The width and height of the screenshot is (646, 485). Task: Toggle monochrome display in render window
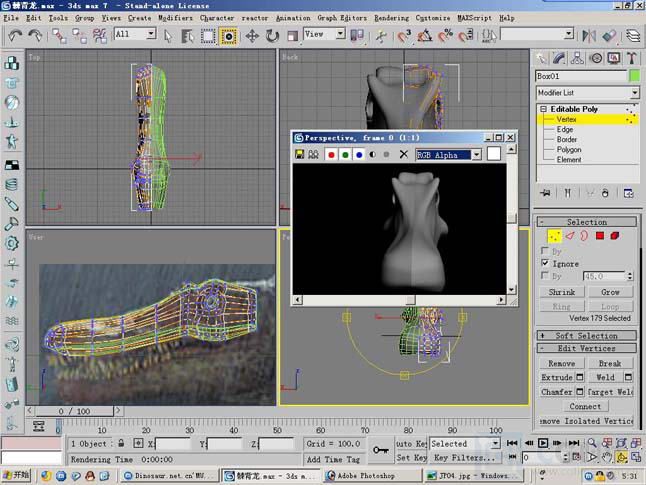(x=386, y=155)
